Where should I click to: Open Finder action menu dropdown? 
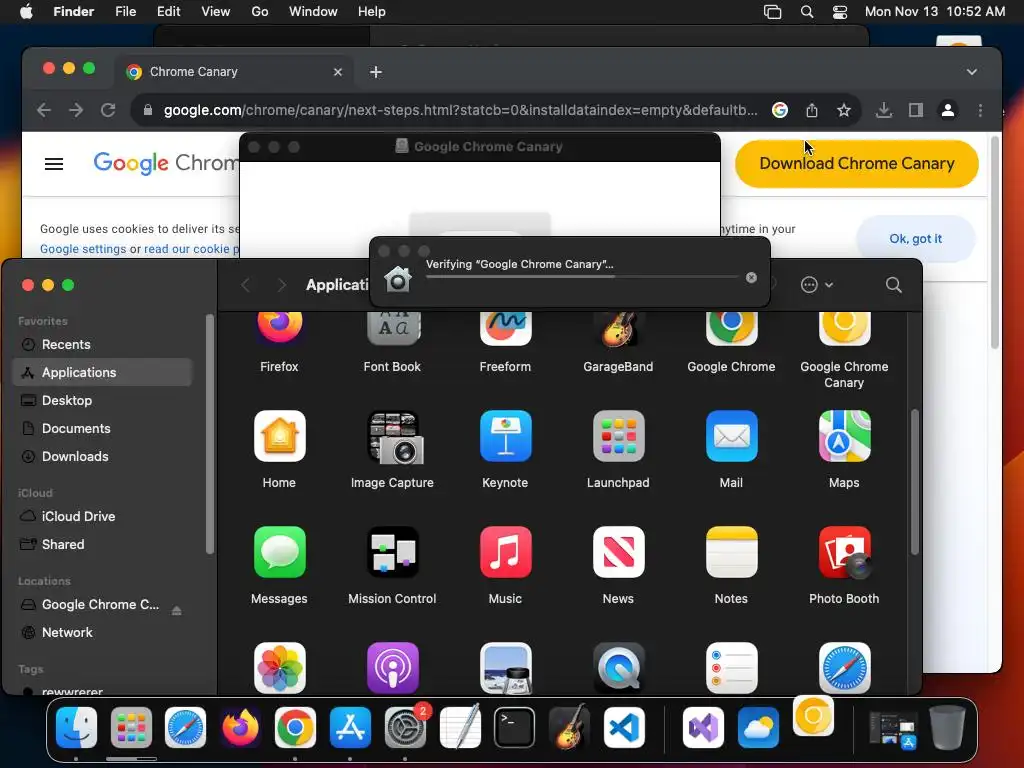[x=816, y=285]
